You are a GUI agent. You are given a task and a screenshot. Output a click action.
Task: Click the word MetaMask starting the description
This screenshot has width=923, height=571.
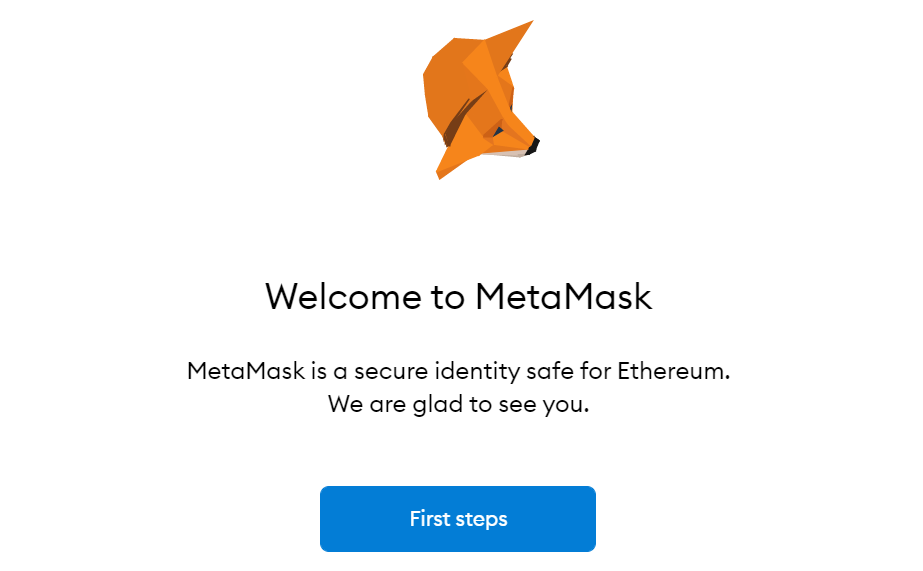click(245, 371)
